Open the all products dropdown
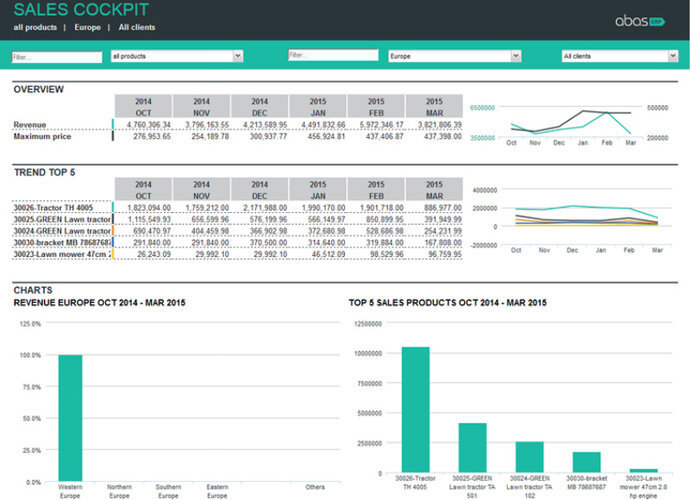690x500 pixels. 176,57
